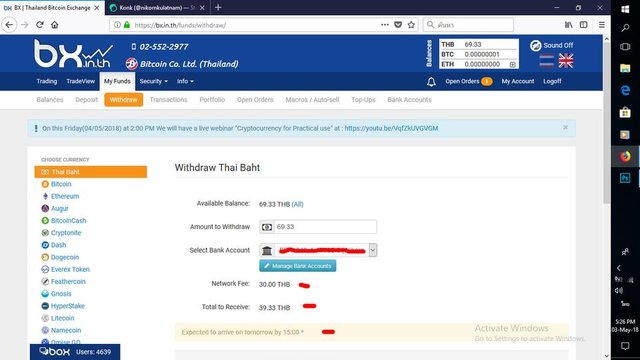Image resolution: width=640 pixels, height=360 pixels.
Task: Switch to English UK flag
Action: (566, 61)
